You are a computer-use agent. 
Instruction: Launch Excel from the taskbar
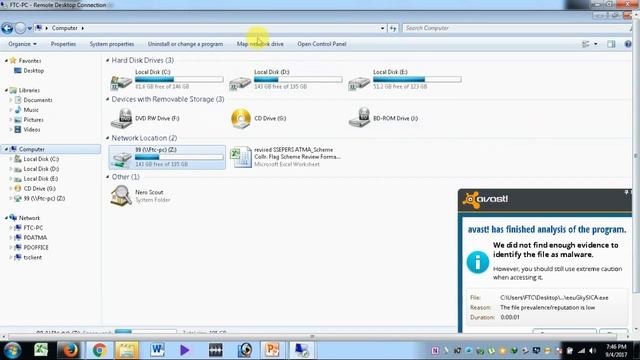[41, 350]
